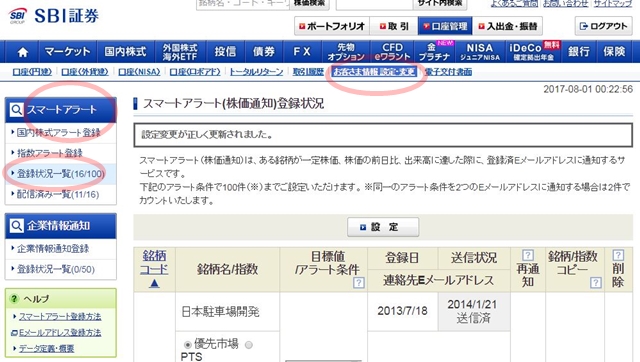Select the 優先市場 radio button
Image resolution: width=640 pixels, height=362 pixels.
click(187, 345)
